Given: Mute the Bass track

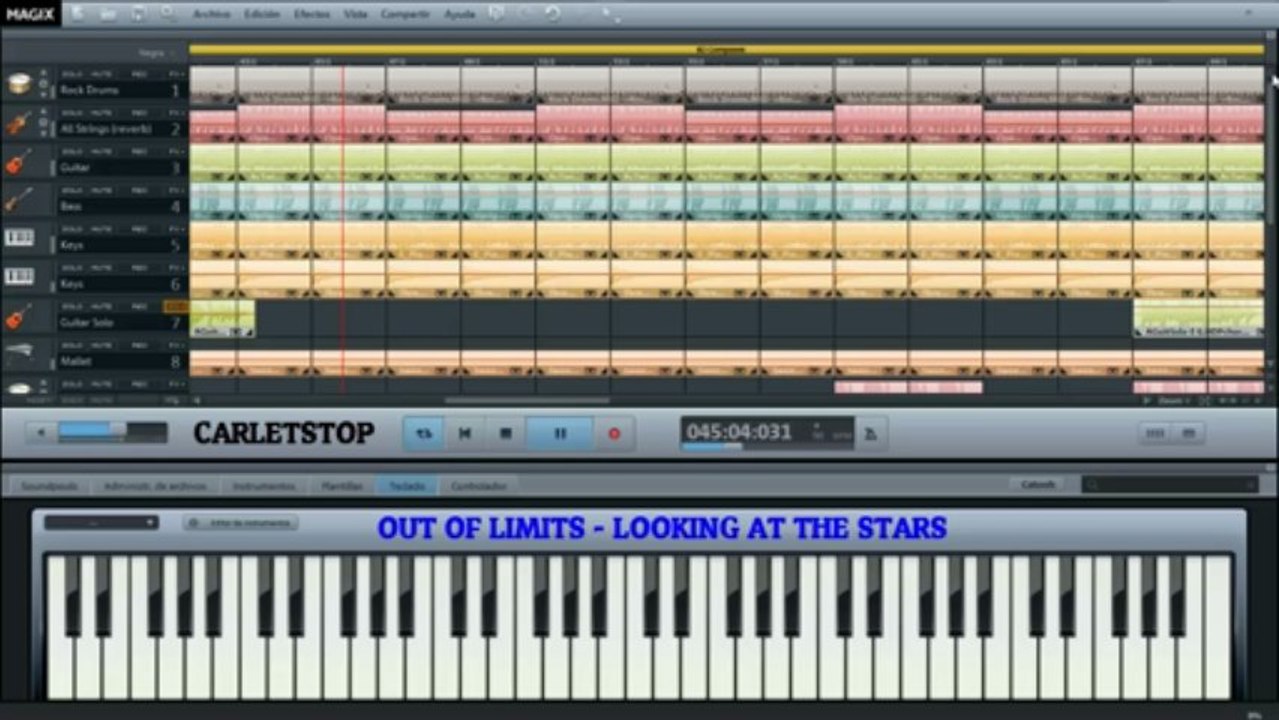Looking at the screenshot, I should [101, 191].
